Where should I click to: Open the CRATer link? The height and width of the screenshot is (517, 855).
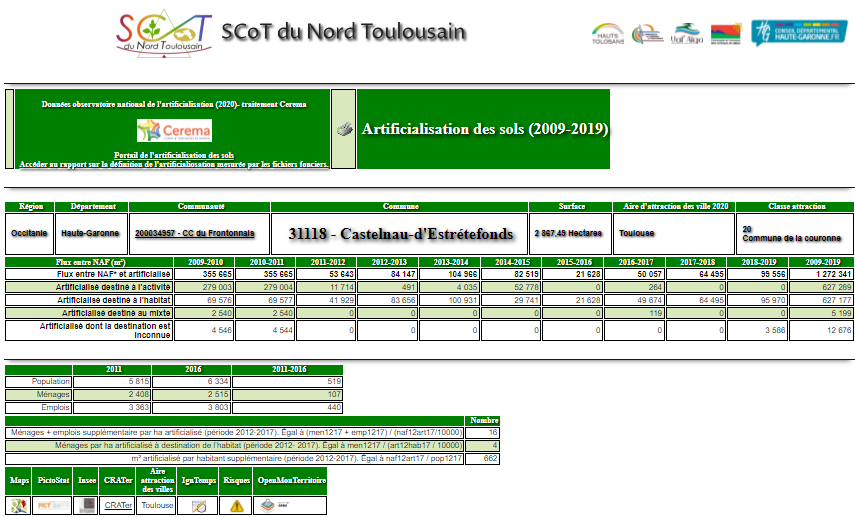(x=118, y=506)
